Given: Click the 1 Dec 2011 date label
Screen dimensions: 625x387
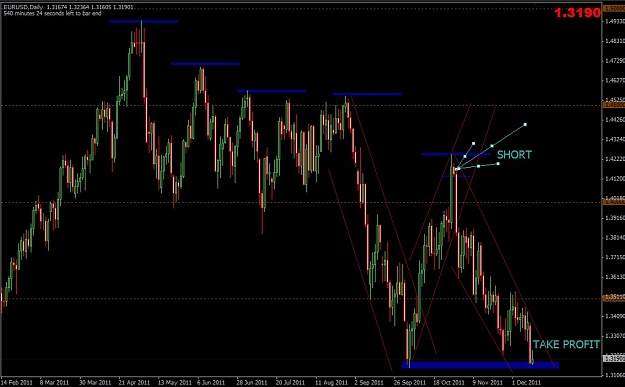Looking at the screenshot, I should tap(526, 383).
